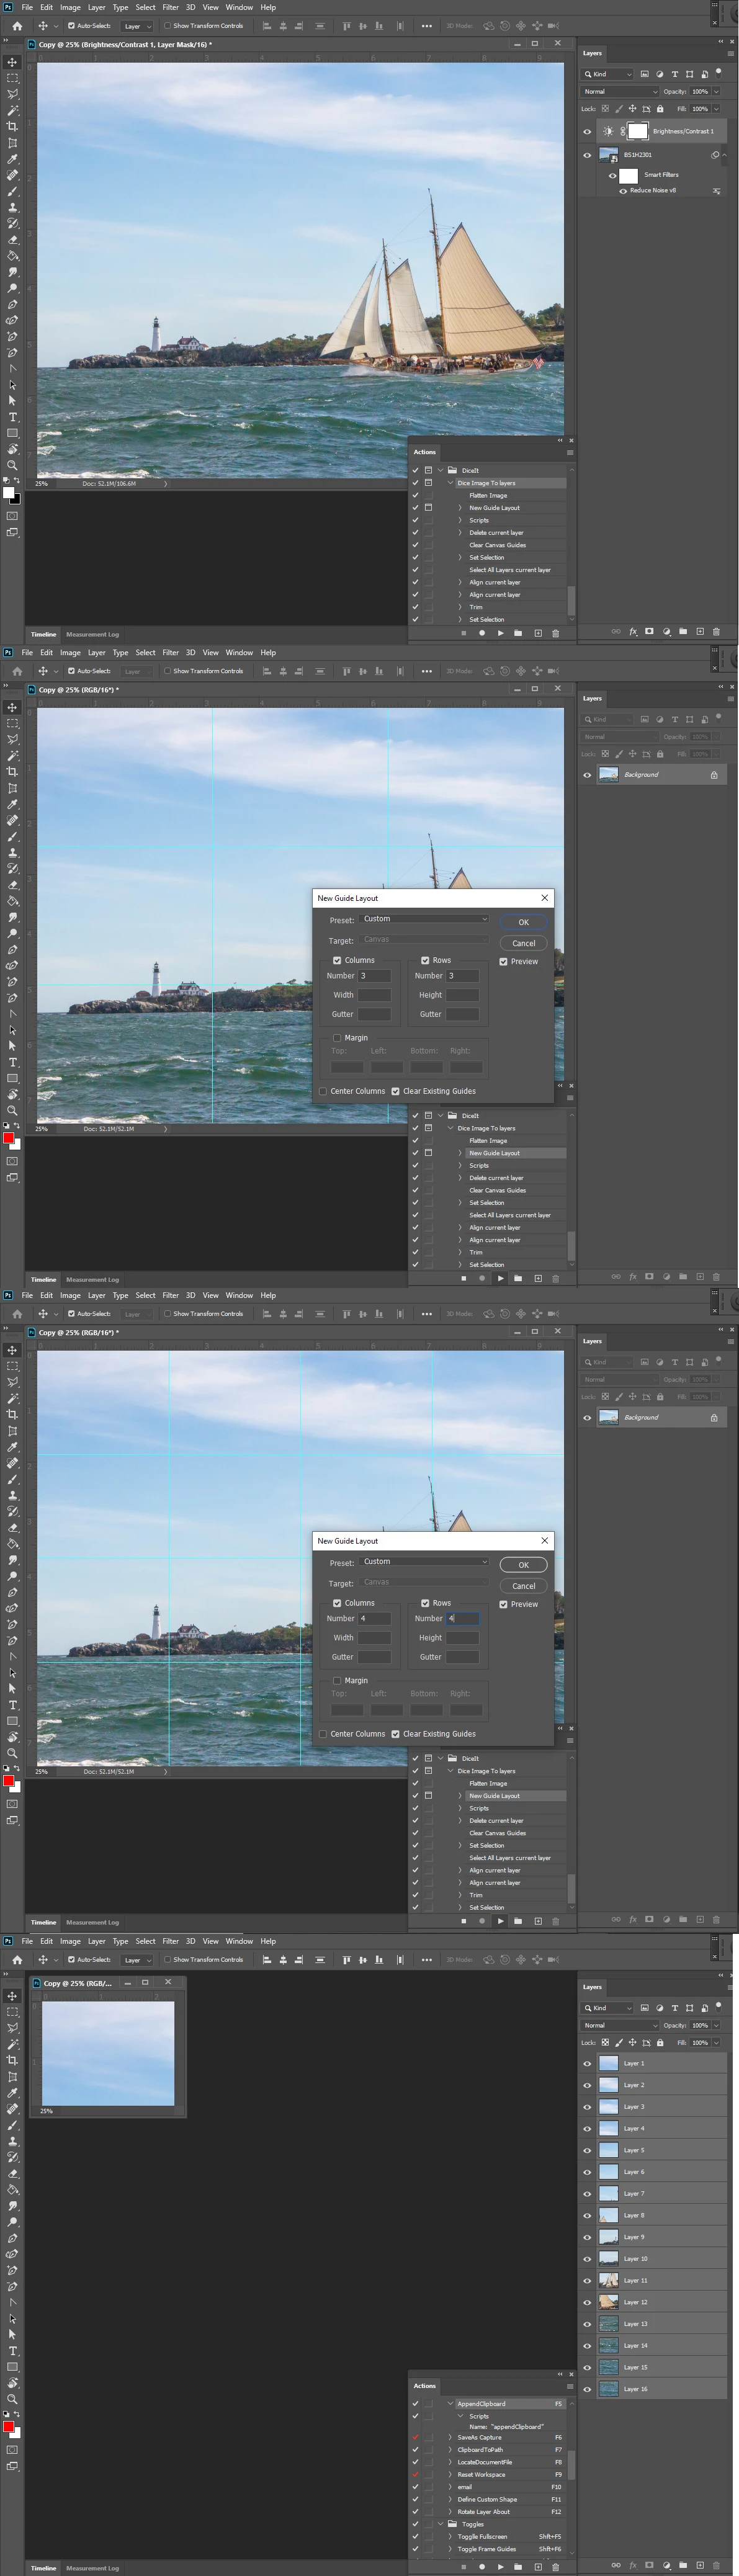Select Eyedropper tool beside the Brightness/Contrast 1 document
Viewport: 739px width, 2576px height.
tap(12, 159)
